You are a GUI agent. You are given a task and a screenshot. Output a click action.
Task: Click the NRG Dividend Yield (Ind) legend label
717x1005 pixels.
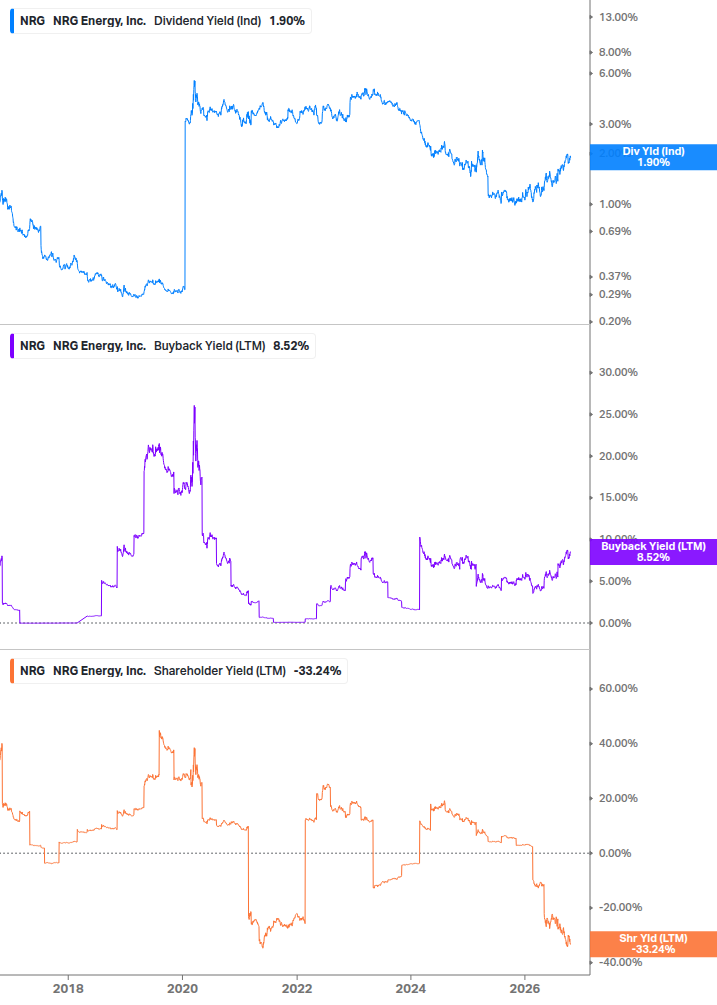point(161,21)
